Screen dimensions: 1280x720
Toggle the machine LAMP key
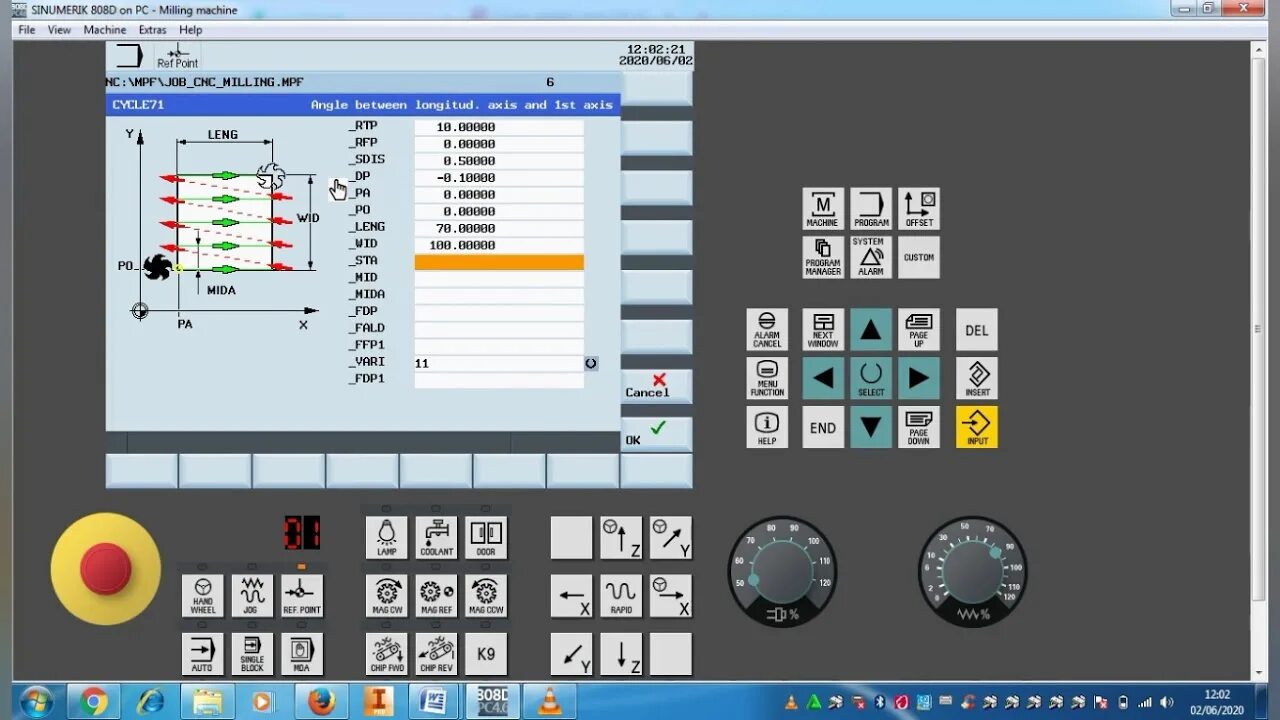387,537
